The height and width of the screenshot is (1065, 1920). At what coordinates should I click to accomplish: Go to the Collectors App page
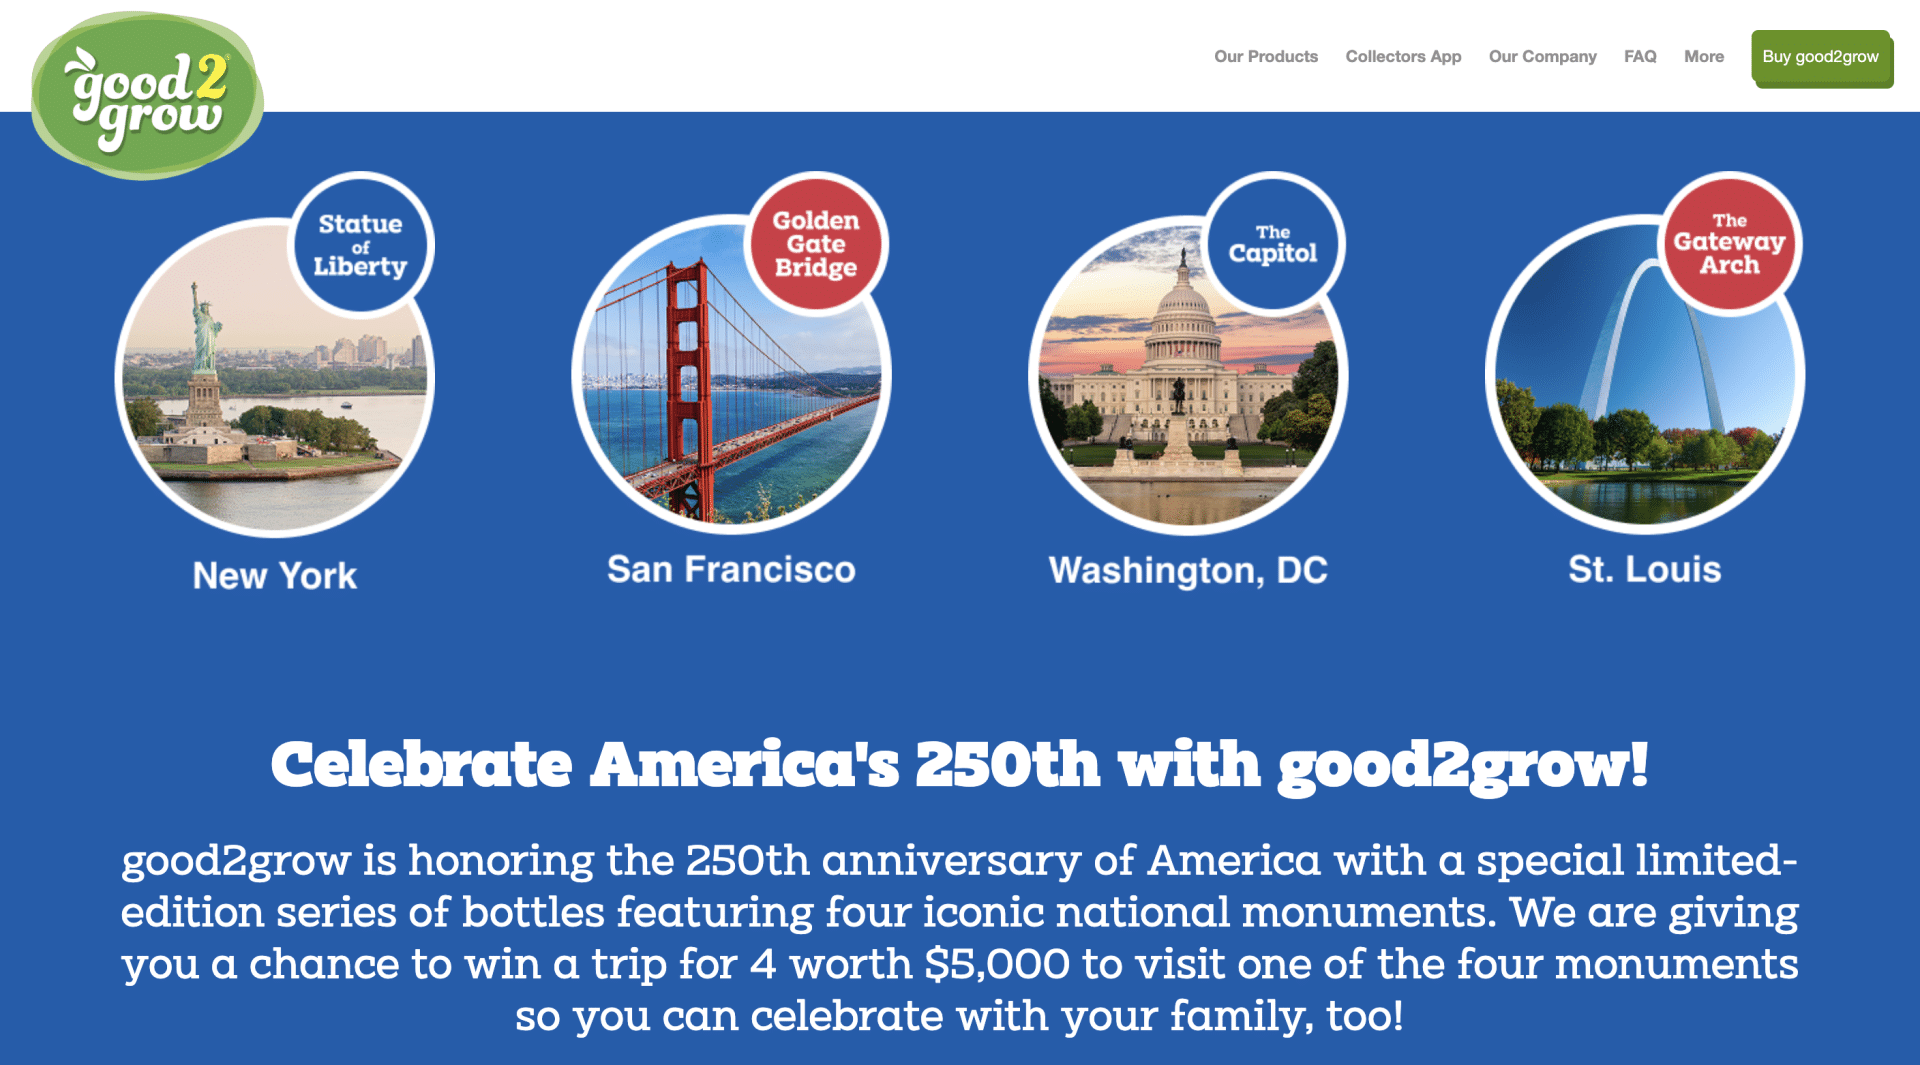click(1402, 57)
